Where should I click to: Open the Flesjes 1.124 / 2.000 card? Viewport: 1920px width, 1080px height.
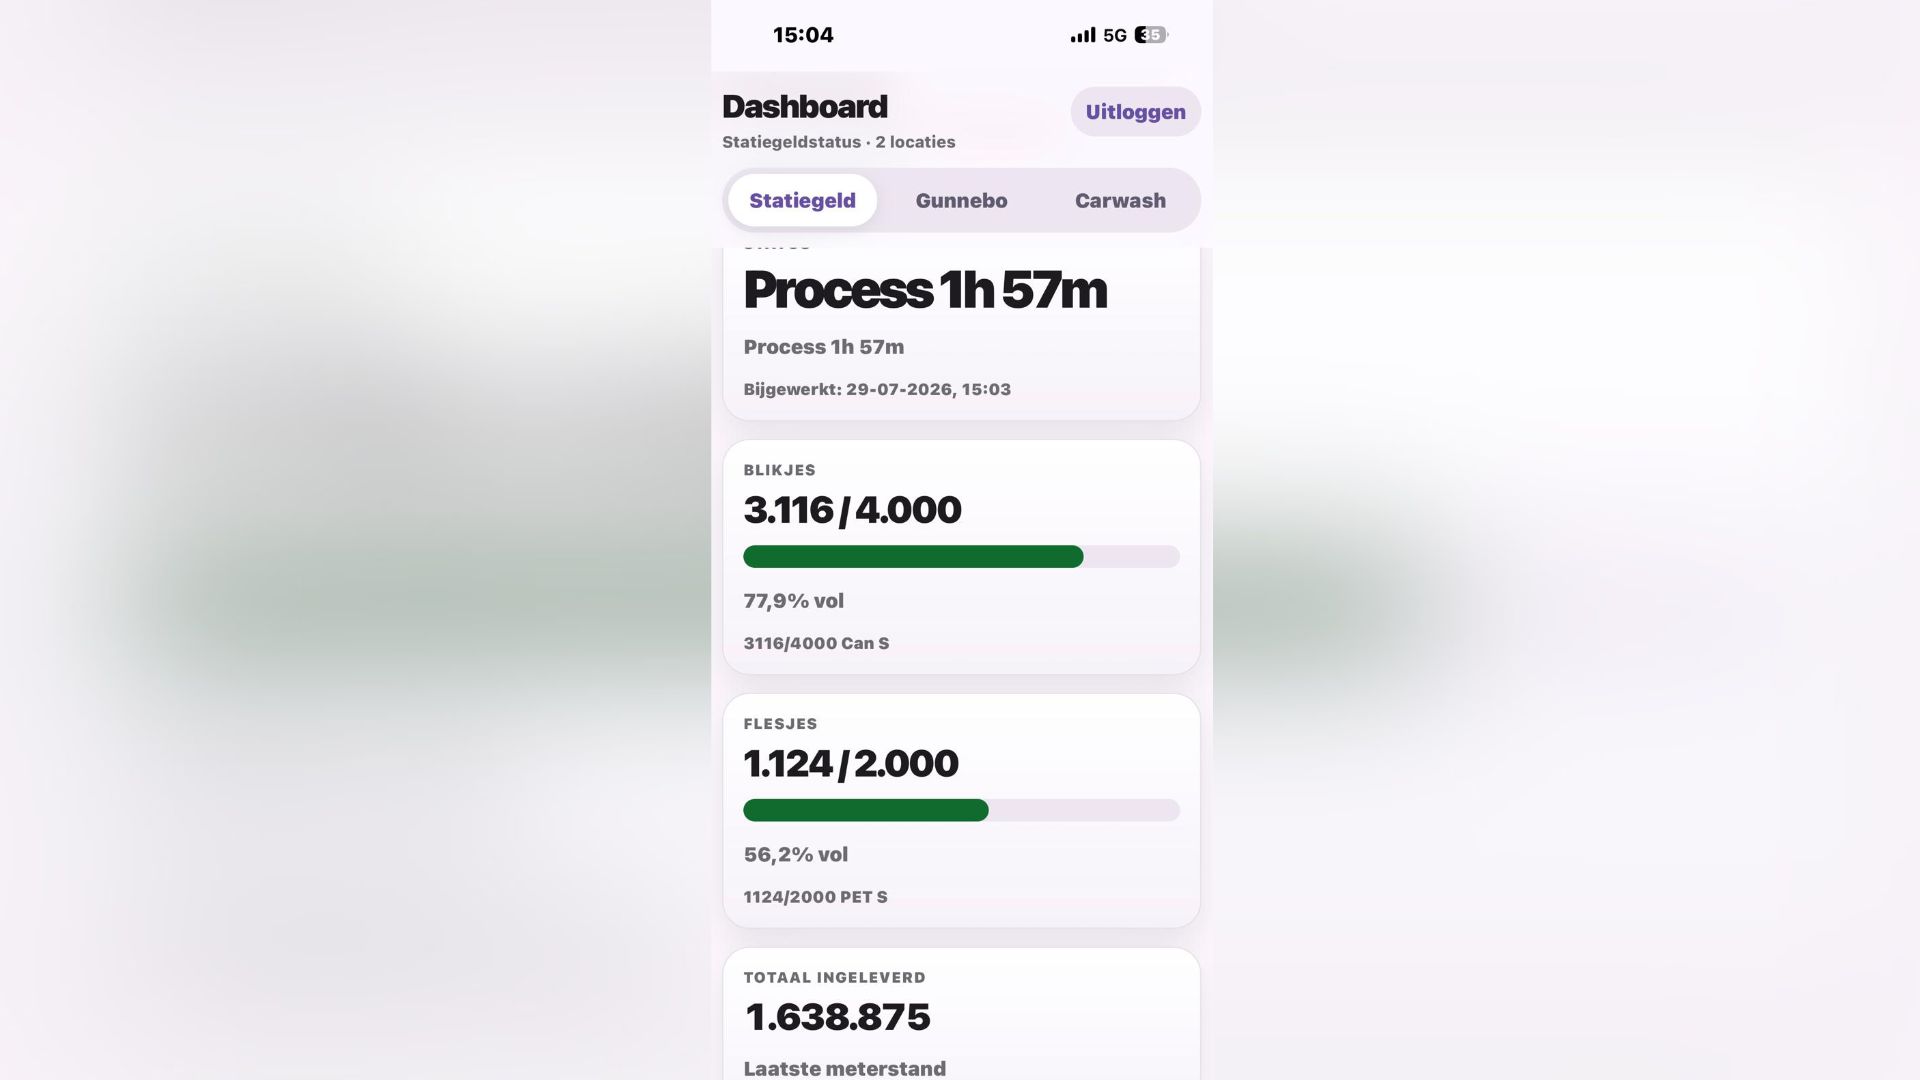961,811
